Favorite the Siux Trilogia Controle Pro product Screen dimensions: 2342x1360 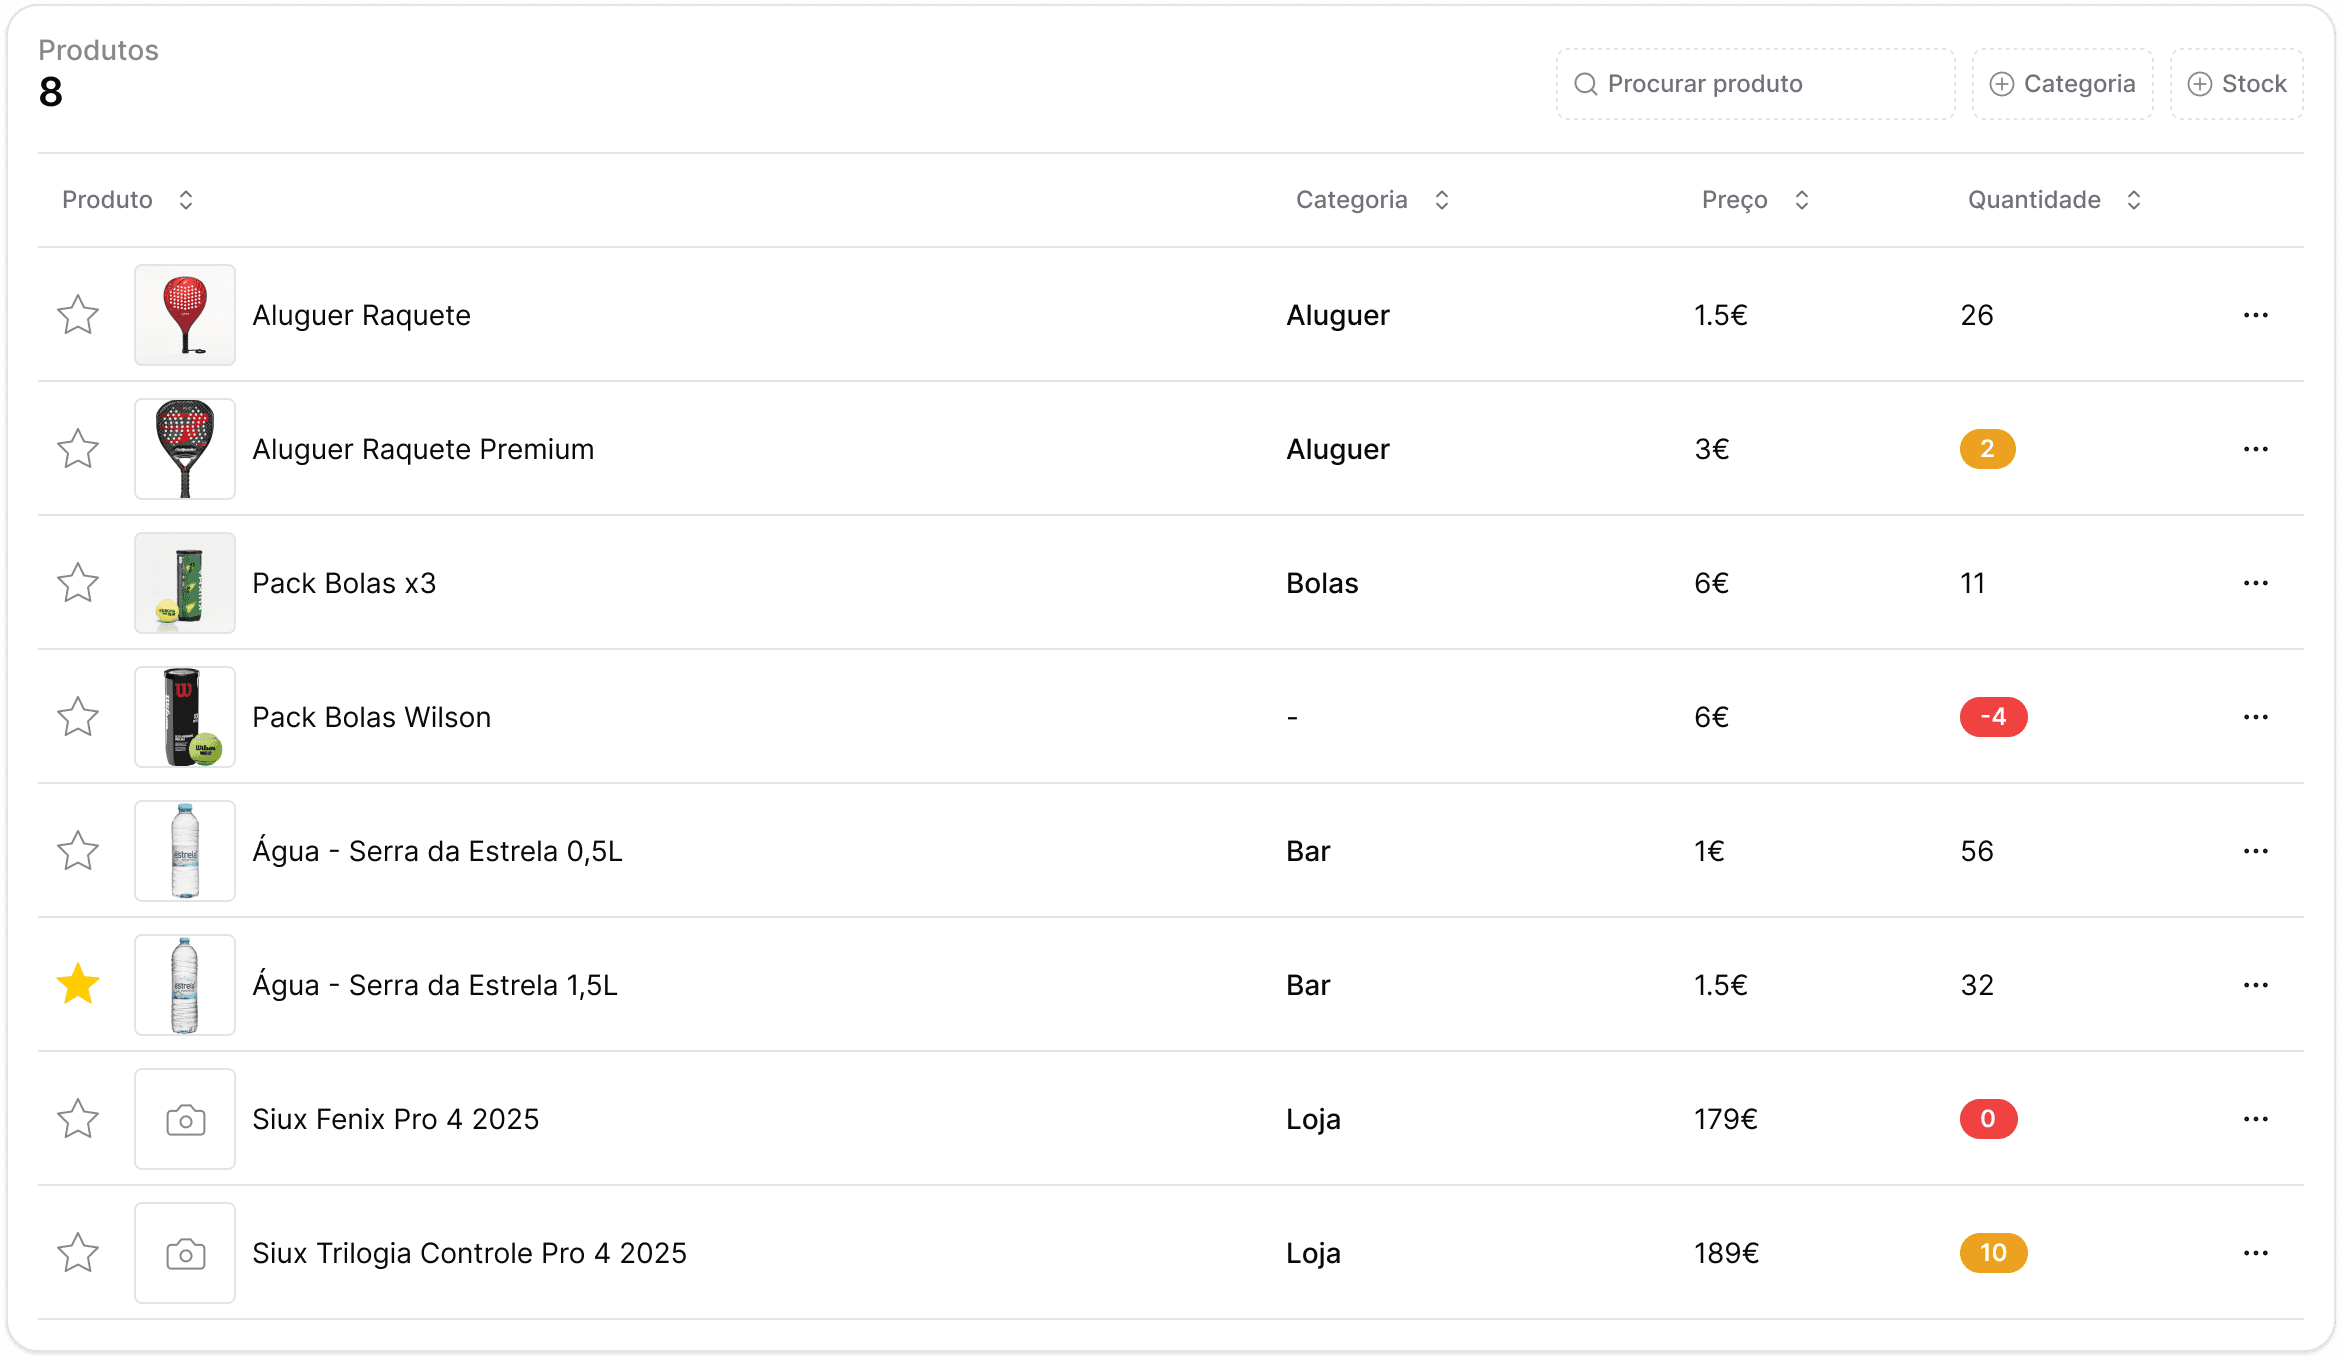tap(78, 1253)
